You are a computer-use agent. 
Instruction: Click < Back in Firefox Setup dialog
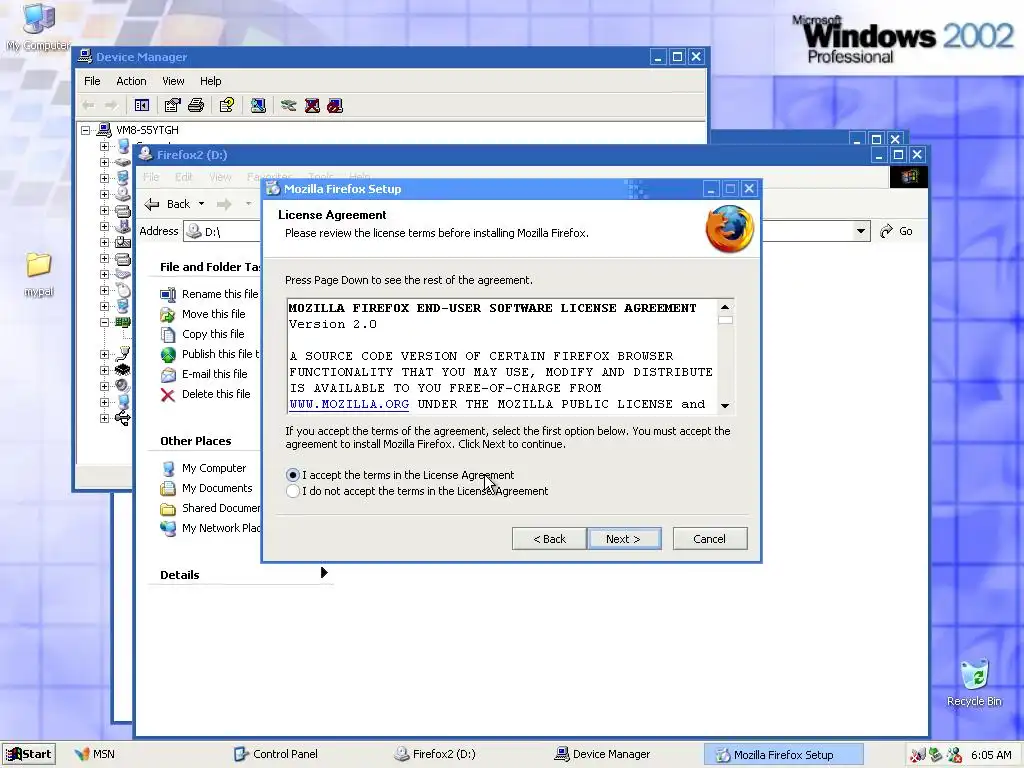click(x=549, y=539)
